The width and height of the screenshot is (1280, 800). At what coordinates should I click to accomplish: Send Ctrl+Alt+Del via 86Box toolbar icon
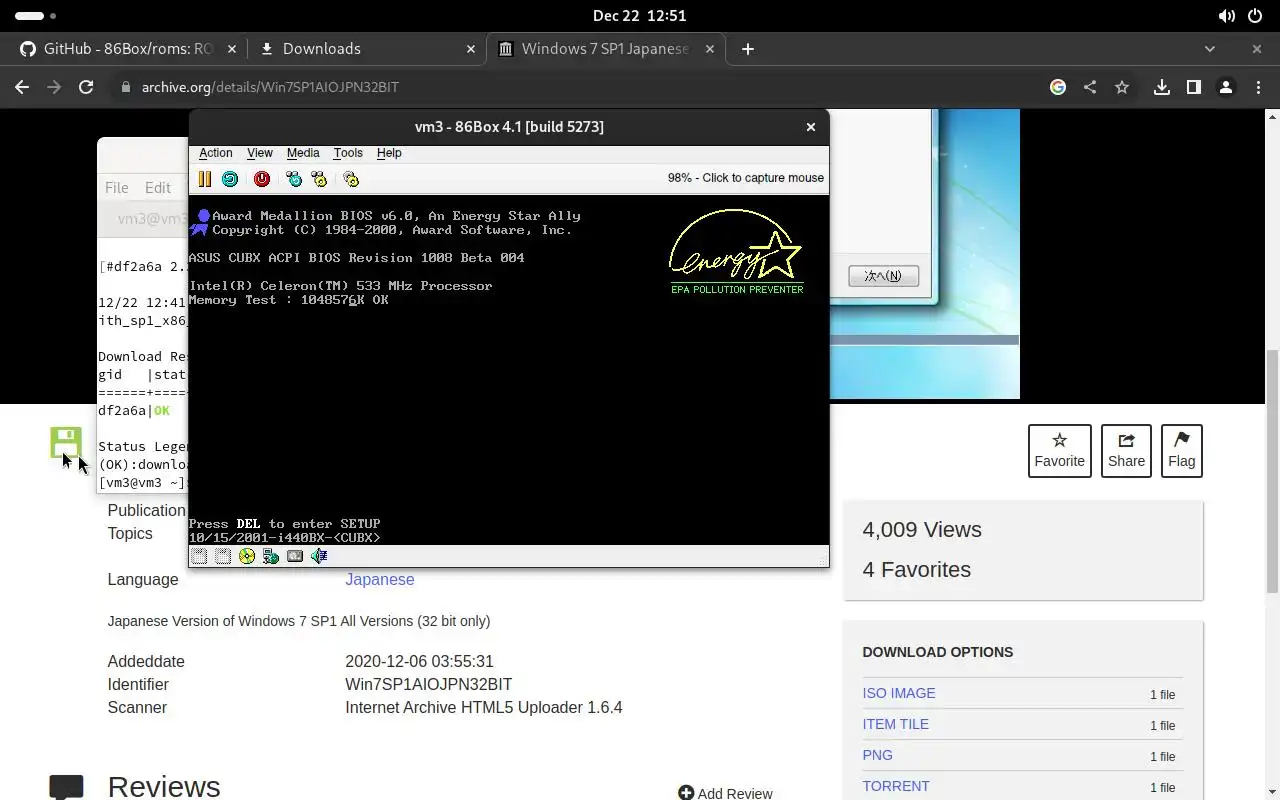pyautogui.click(x=294, y=179)
